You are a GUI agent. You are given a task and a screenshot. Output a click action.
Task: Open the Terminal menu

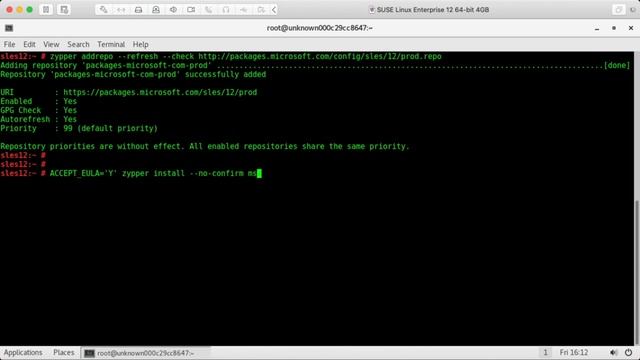click(x=111, y=44)
